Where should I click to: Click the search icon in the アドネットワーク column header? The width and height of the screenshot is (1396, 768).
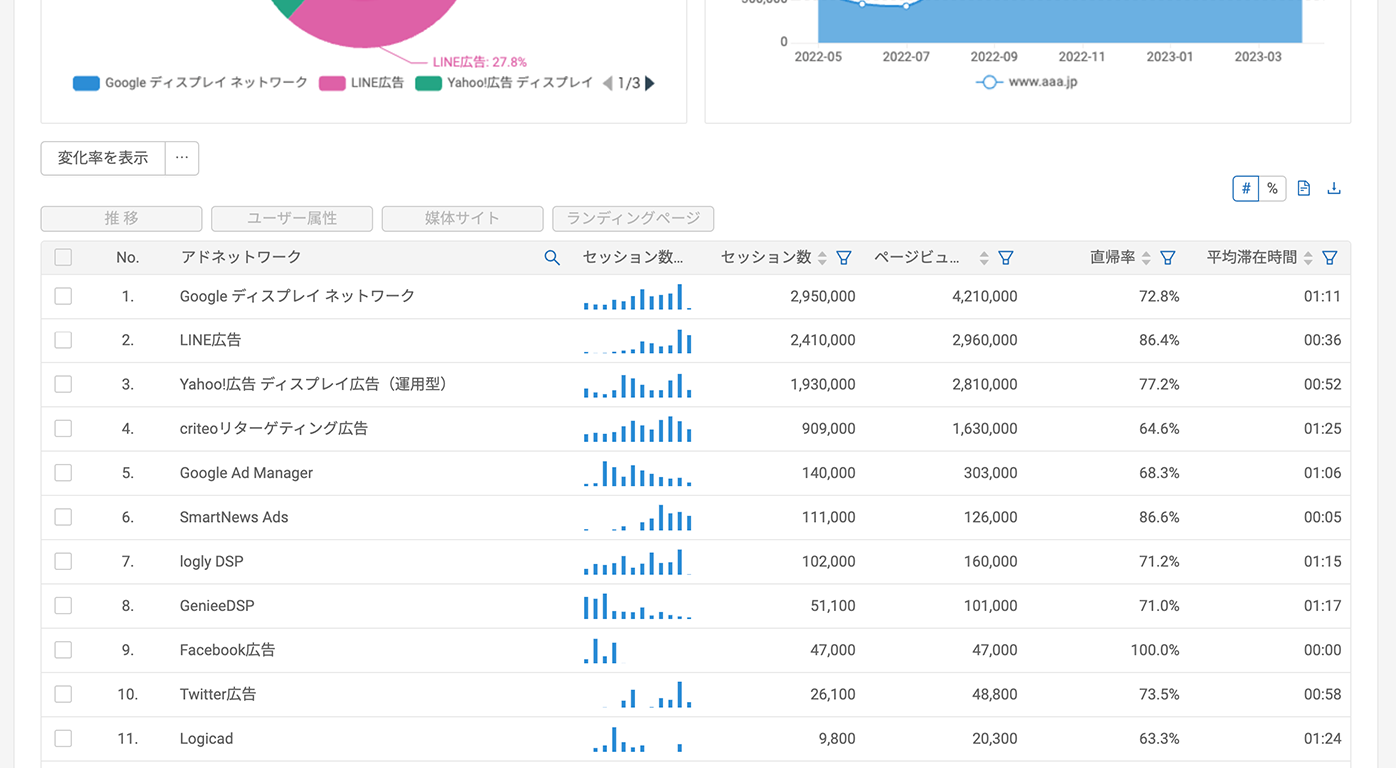click(552, 258)
